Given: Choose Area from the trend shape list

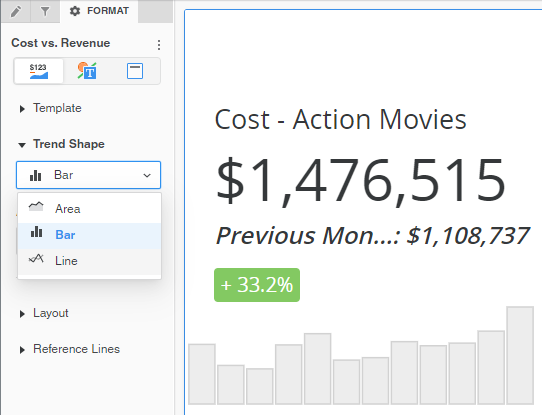Looking at the screenshot, I should 90,209.
